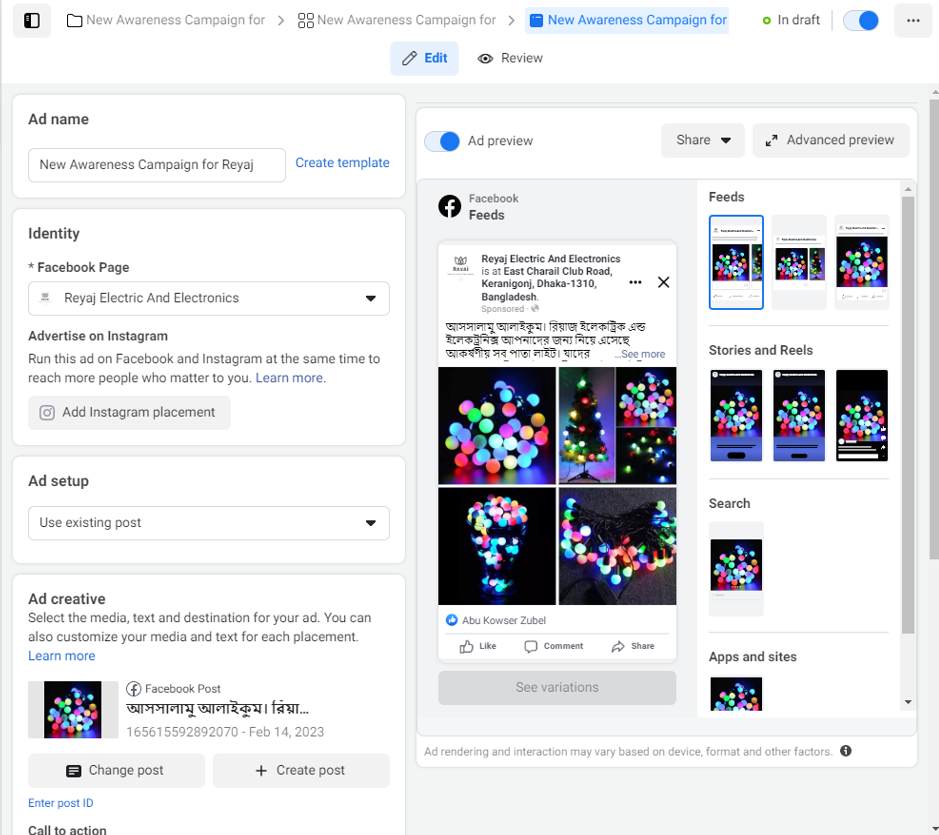Click the Ad name text field
This screenshot has width=939, height=835.
(157, 165)
